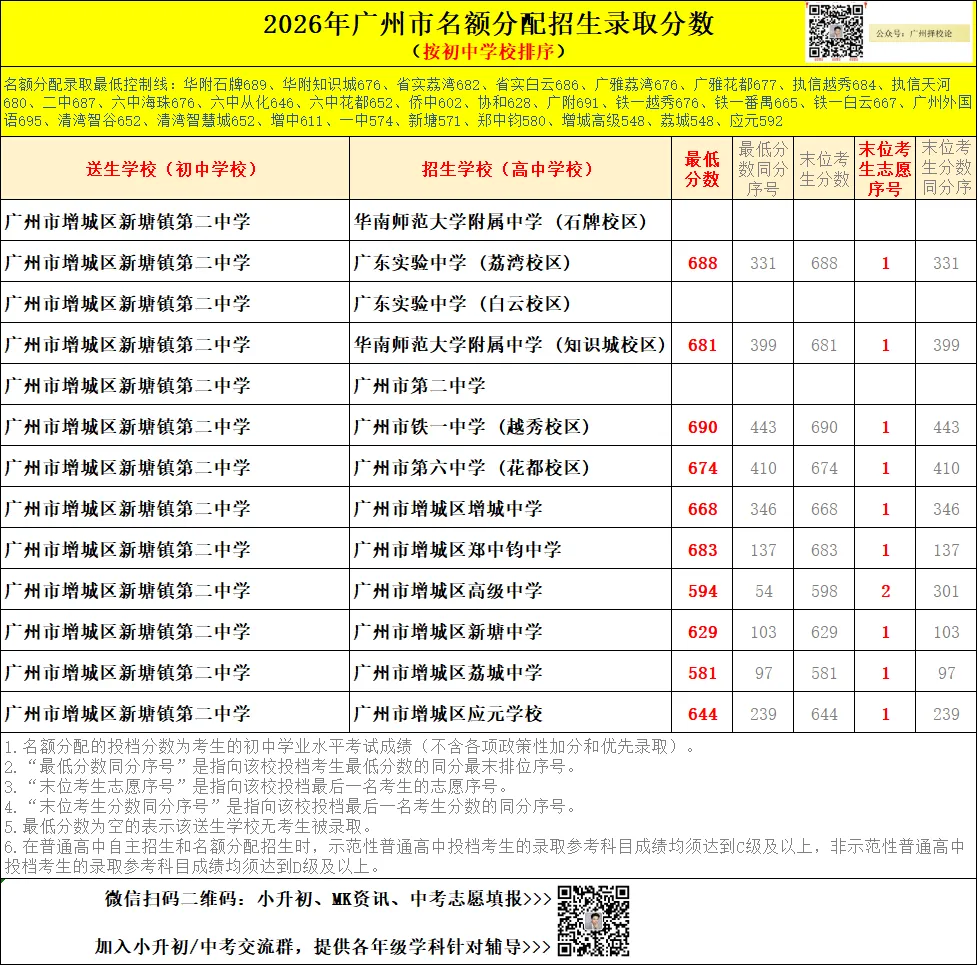Image resolution: width=978 pixels, height=965 pixels.
Task: Click red 629 in the 新塘中学 row
Action: (702, 633)
